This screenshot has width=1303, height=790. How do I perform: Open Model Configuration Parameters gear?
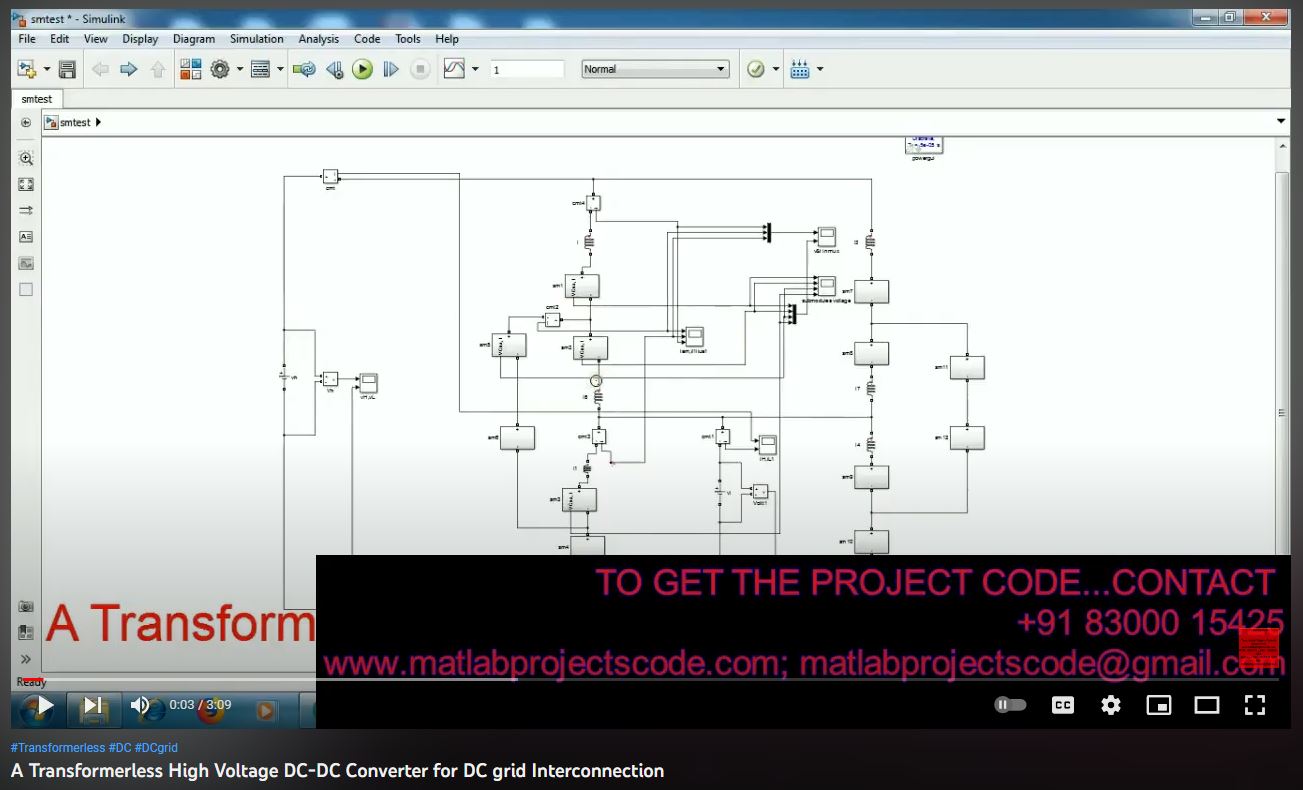(220, 69)
